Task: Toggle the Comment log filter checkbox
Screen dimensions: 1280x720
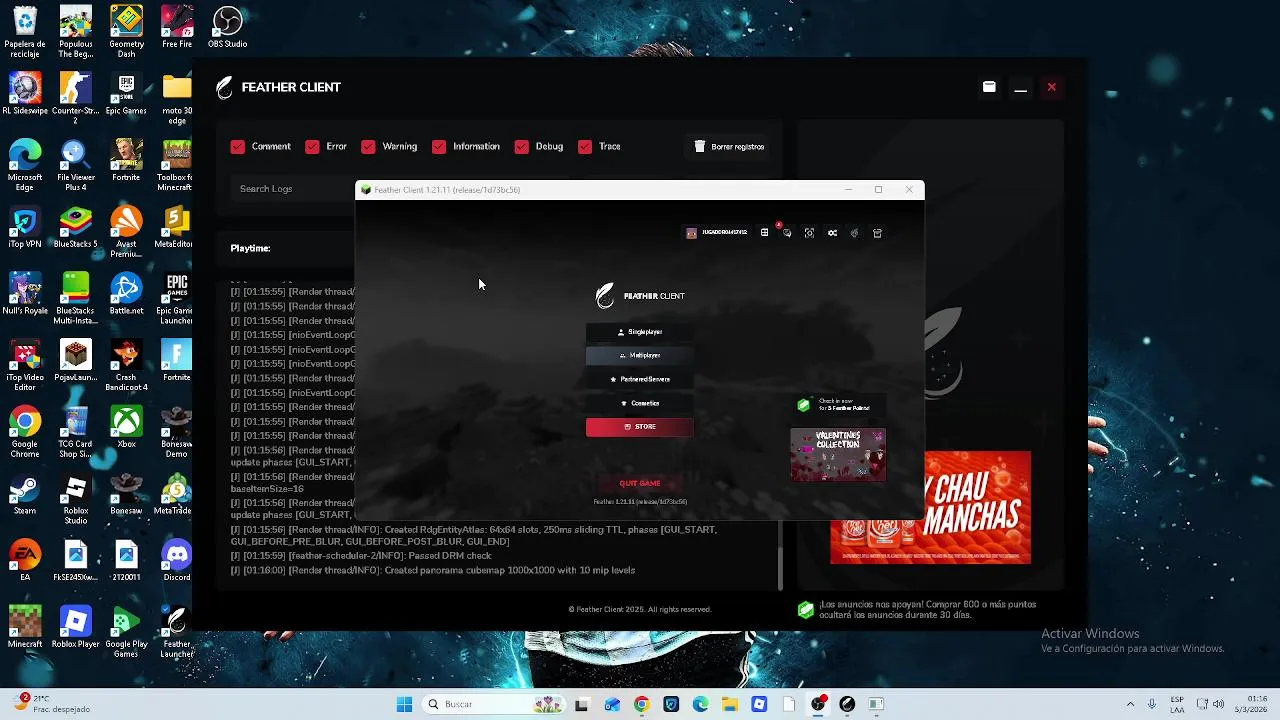Action: pos(237,147)
